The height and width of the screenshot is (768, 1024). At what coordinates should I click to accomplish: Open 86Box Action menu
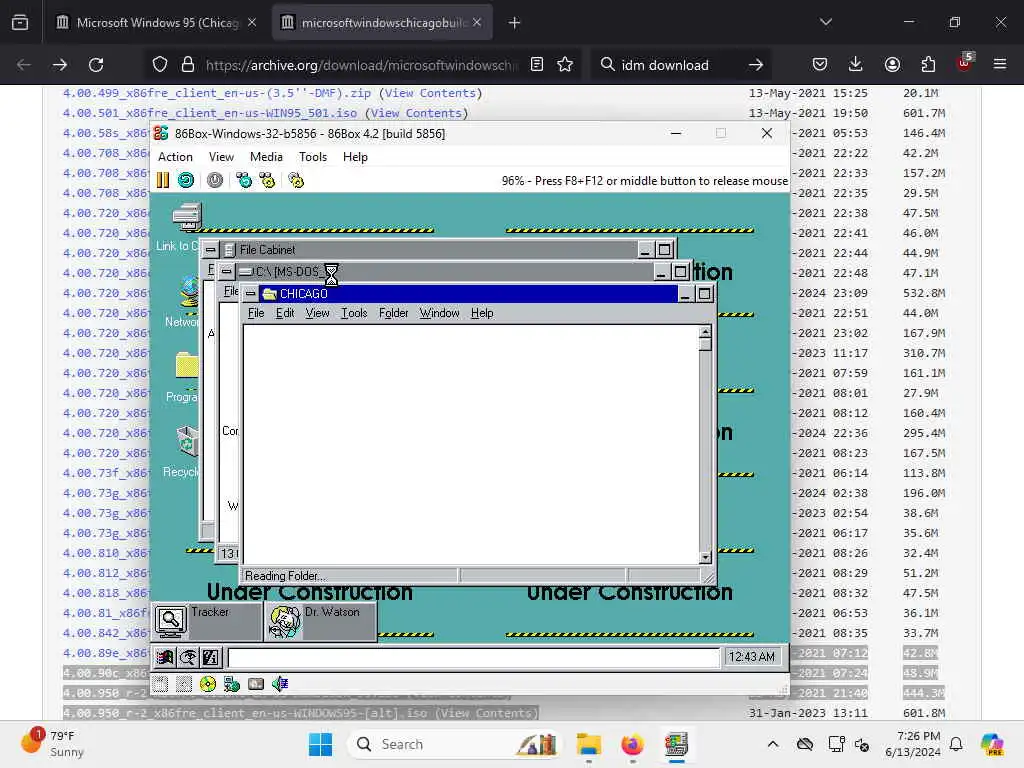(175, 157)
